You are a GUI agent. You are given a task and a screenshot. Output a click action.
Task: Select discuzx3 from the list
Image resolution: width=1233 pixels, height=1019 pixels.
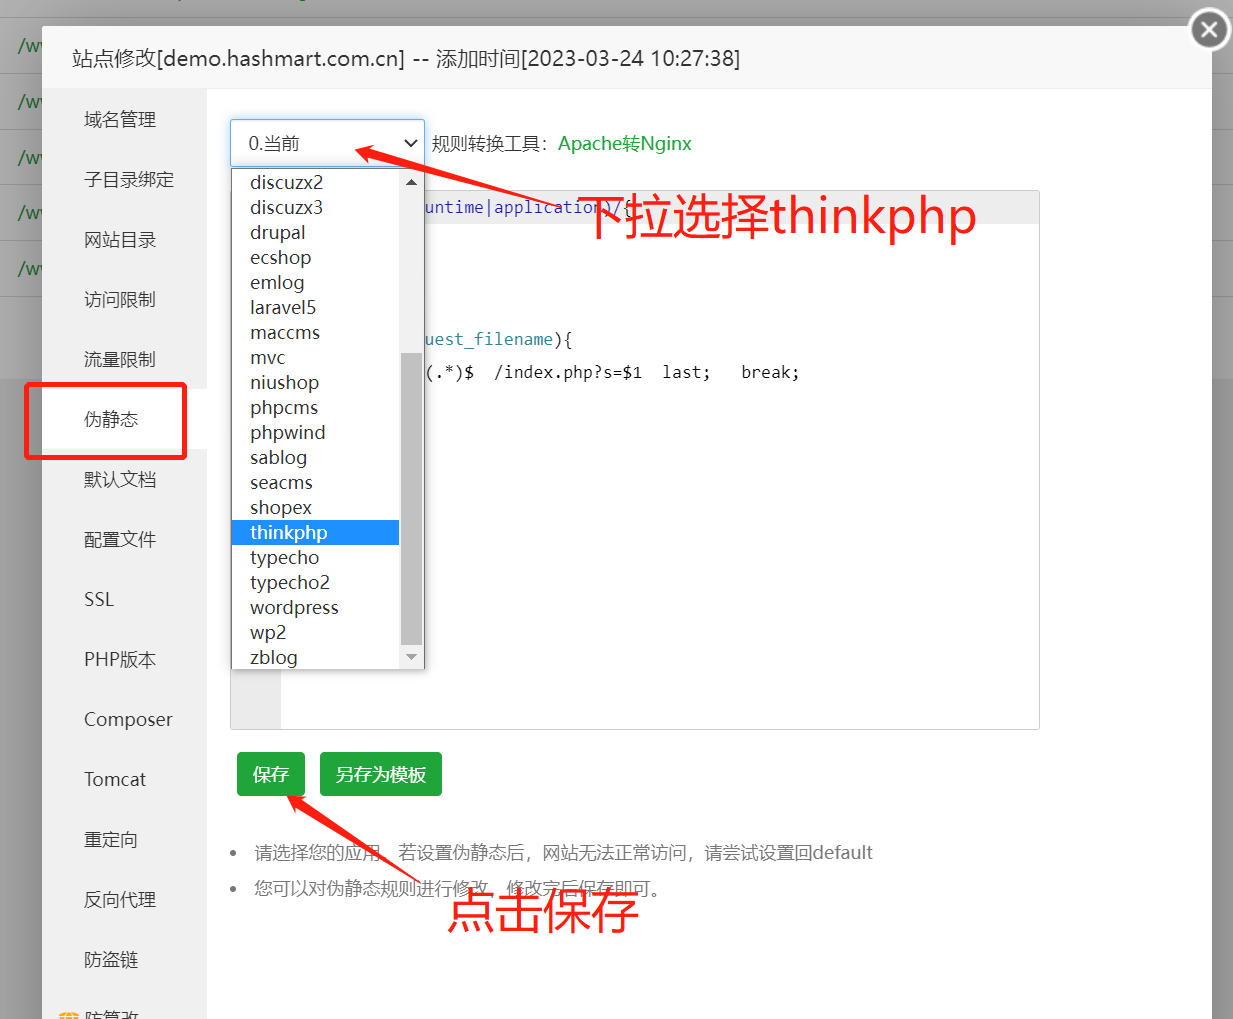click(x=315, y=207)
